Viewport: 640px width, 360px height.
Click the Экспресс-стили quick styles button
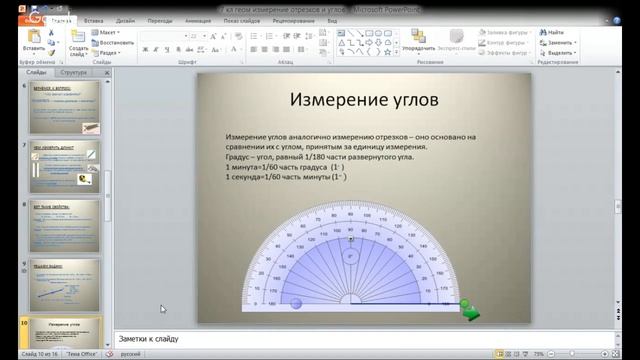[456, 41]
